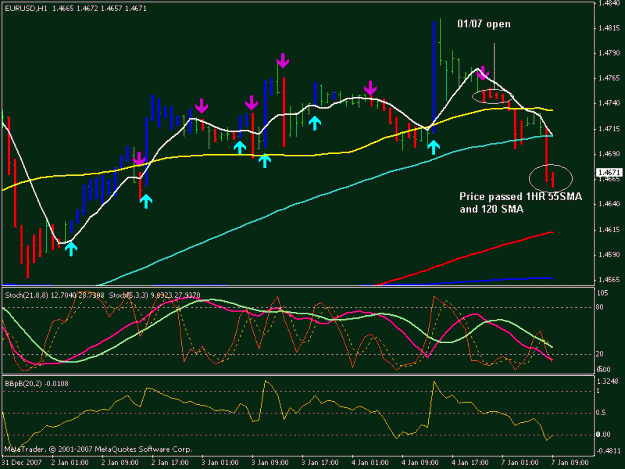Click the "2 Jan 09:00" time label
This screenshot has height=469, width=625.
point(120,463)
